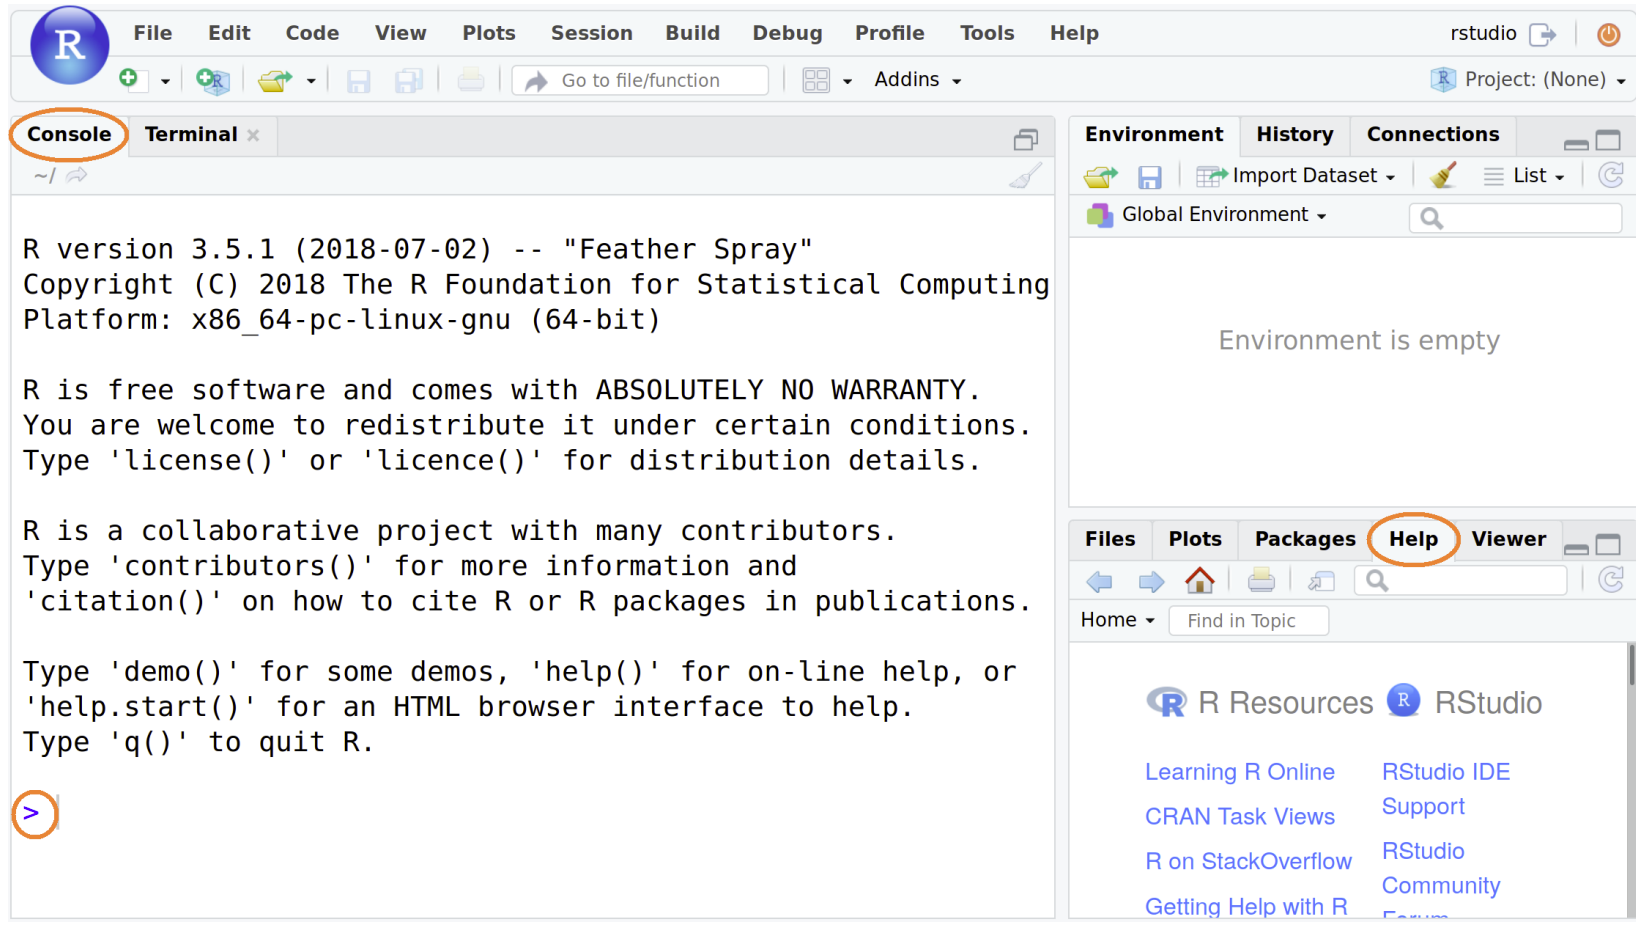Screen dimensions: 1636x929
Task: Open the File menu
Action: [x=153, y=33]
